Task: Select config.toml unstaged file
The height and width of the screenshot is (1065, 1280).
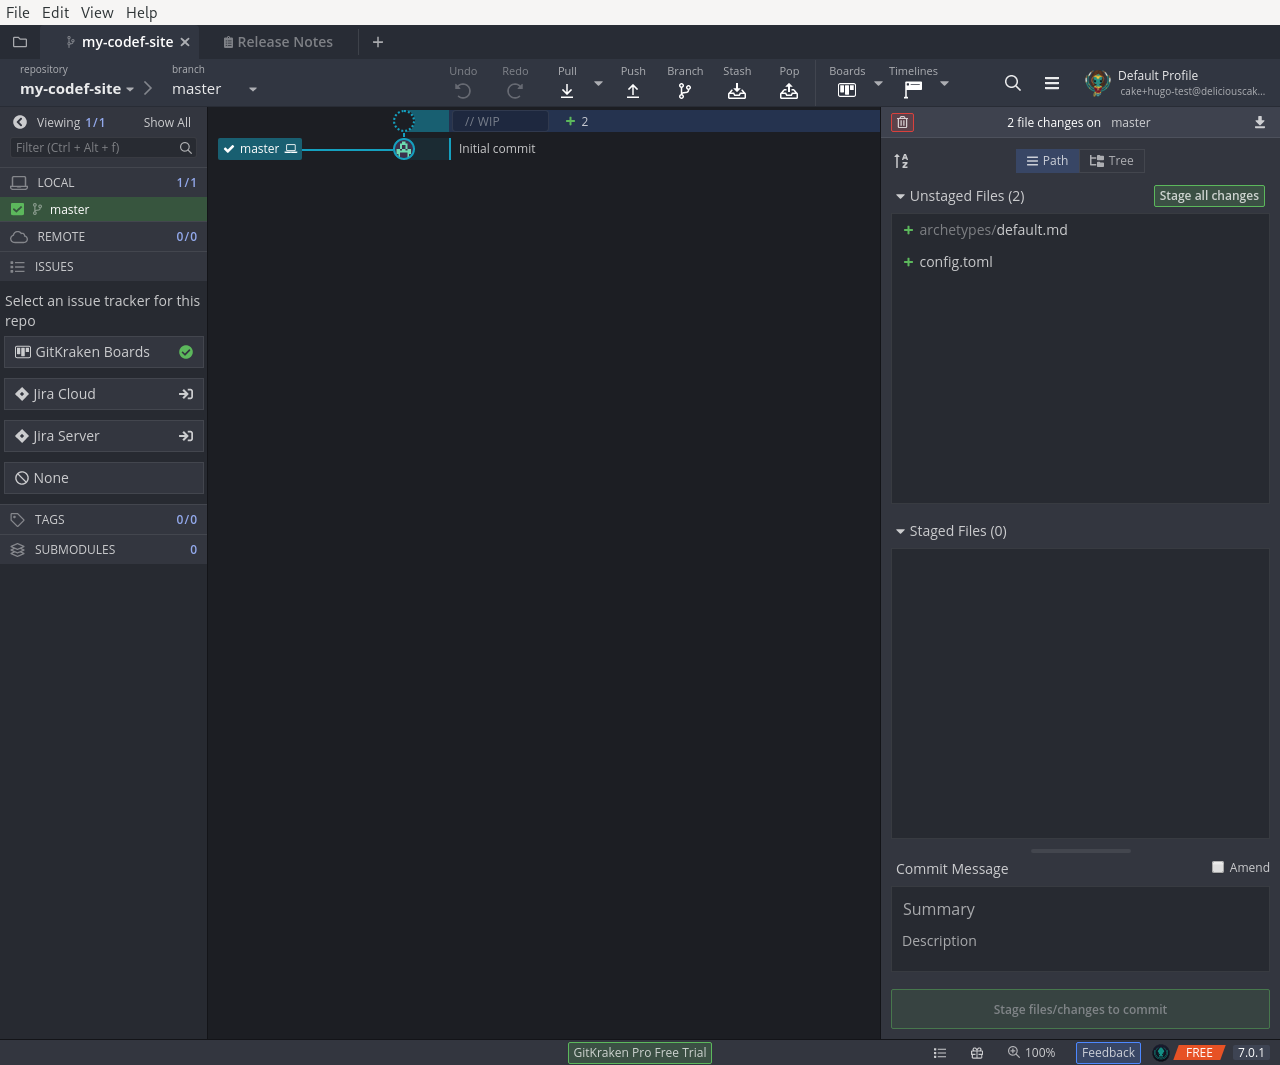Action: click(1080, 262)
